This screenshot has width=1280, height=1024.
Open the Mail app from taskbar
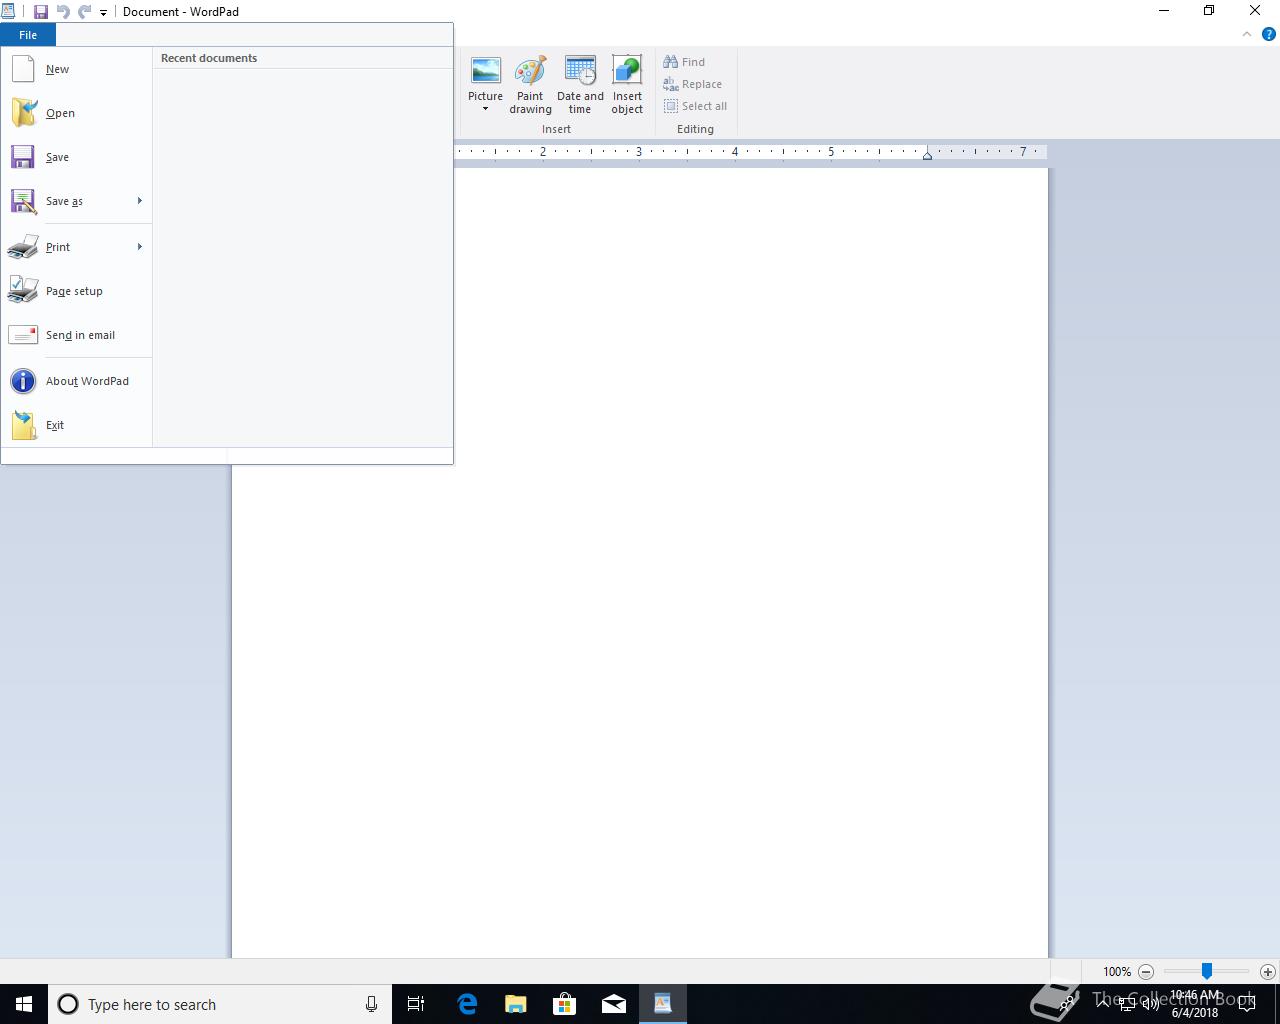point(614,1004)
